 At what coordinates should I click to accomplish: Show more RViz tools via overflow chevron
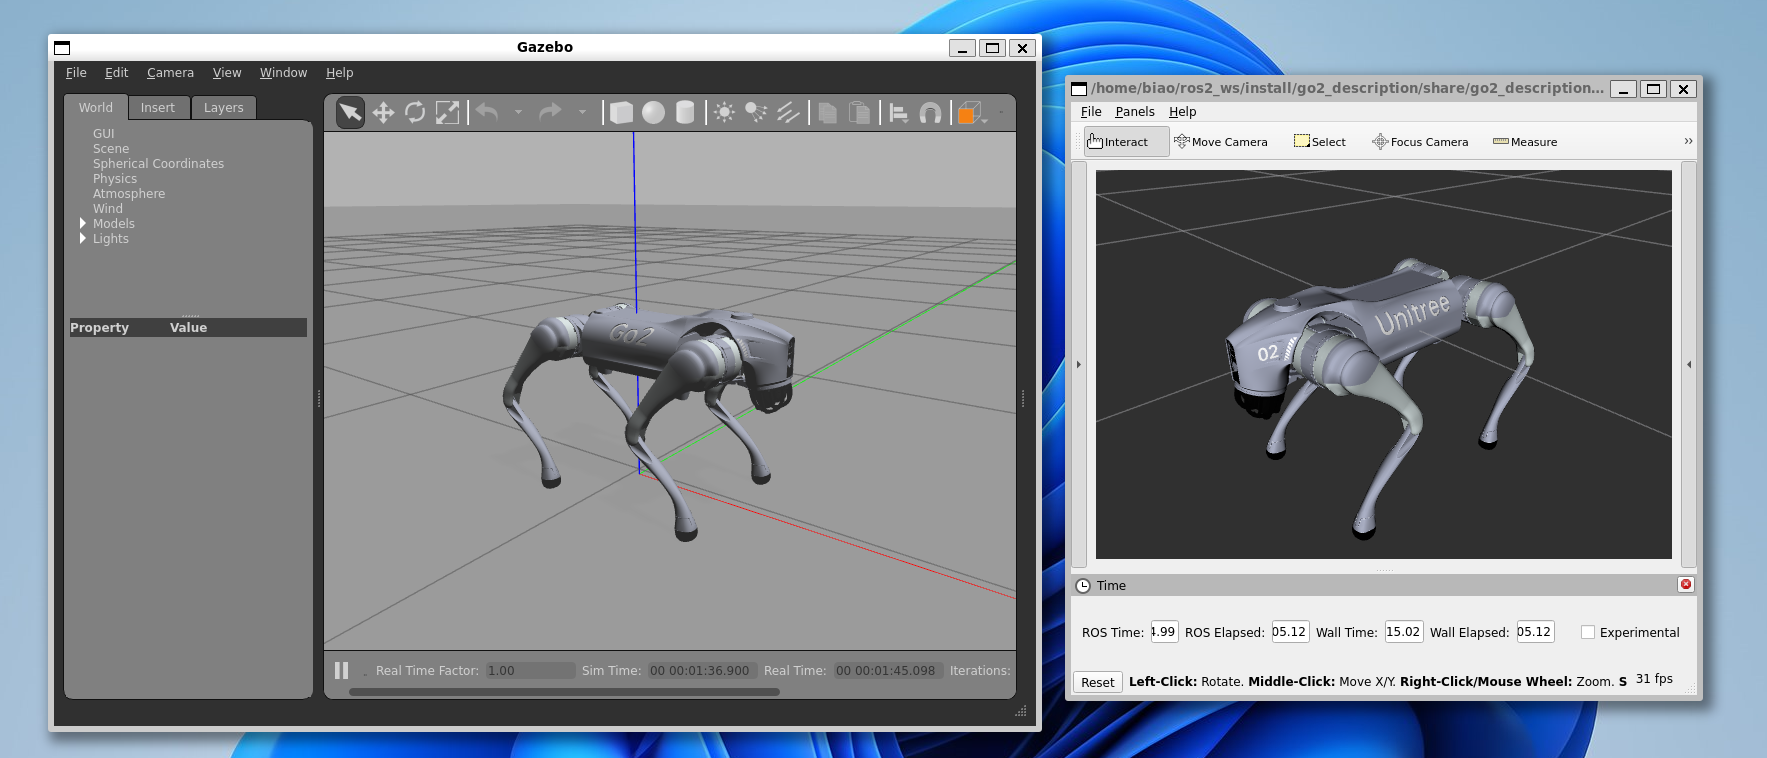pyautogui.click(x=1688, y=141)
